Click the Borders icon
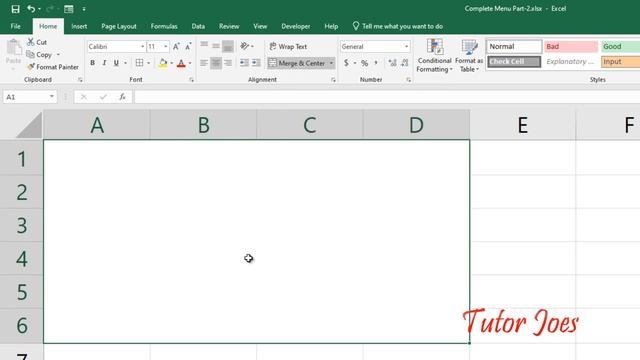Image resolution: width=640 pixels, height=360 pixels. [139, 63]
